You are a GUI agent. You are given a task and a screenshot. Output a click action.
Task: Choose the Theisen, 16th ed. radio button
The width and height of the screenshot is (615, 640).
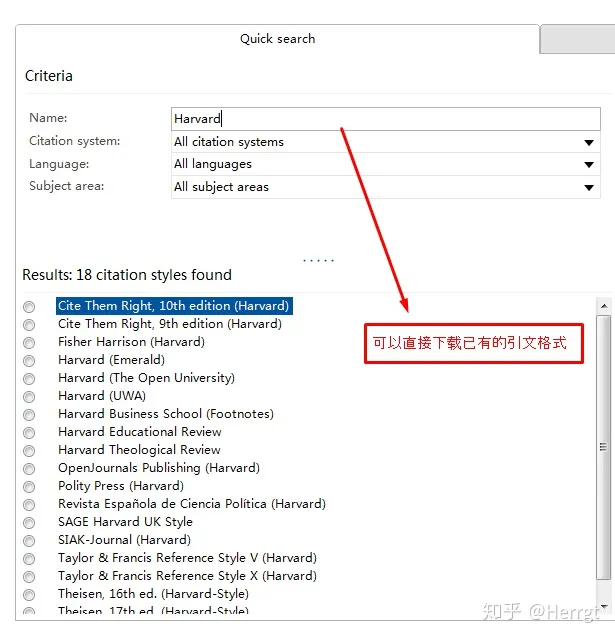click(29, 594)
